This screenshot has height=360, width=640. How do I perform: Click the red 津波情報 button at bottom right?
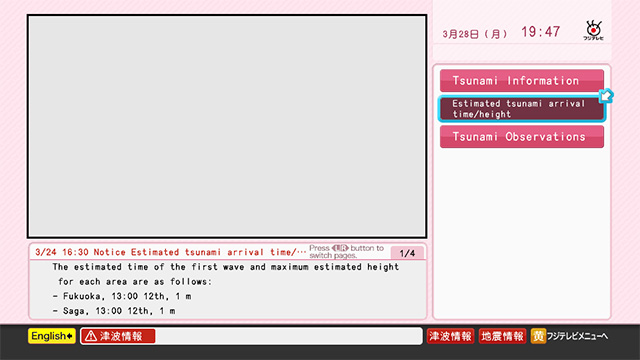click(450, 336)
